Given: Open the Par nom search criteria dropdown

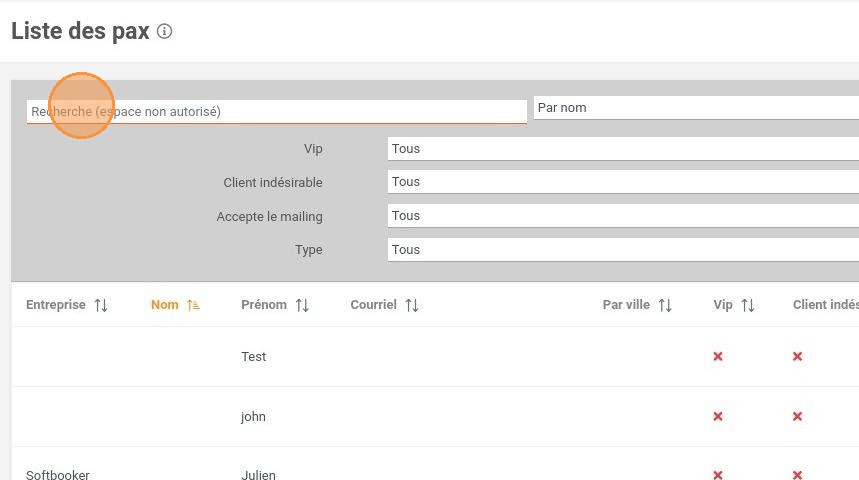Looking at the screenshot, I should coord(696,108).
